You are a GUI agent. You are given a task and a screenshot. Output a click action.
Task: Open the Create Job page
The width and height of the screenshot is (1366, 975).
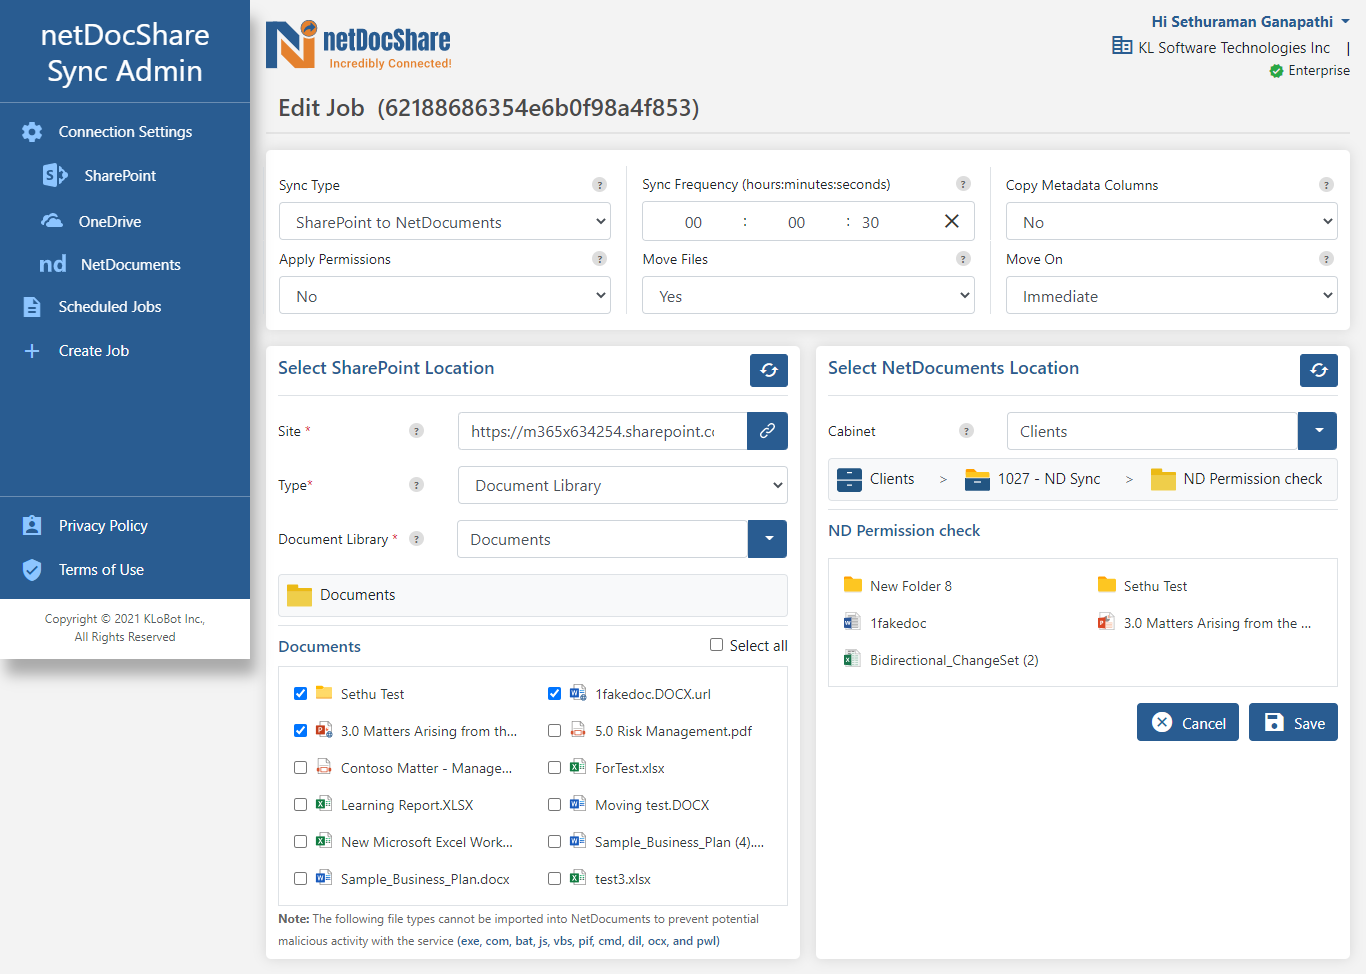click(94, 351)
